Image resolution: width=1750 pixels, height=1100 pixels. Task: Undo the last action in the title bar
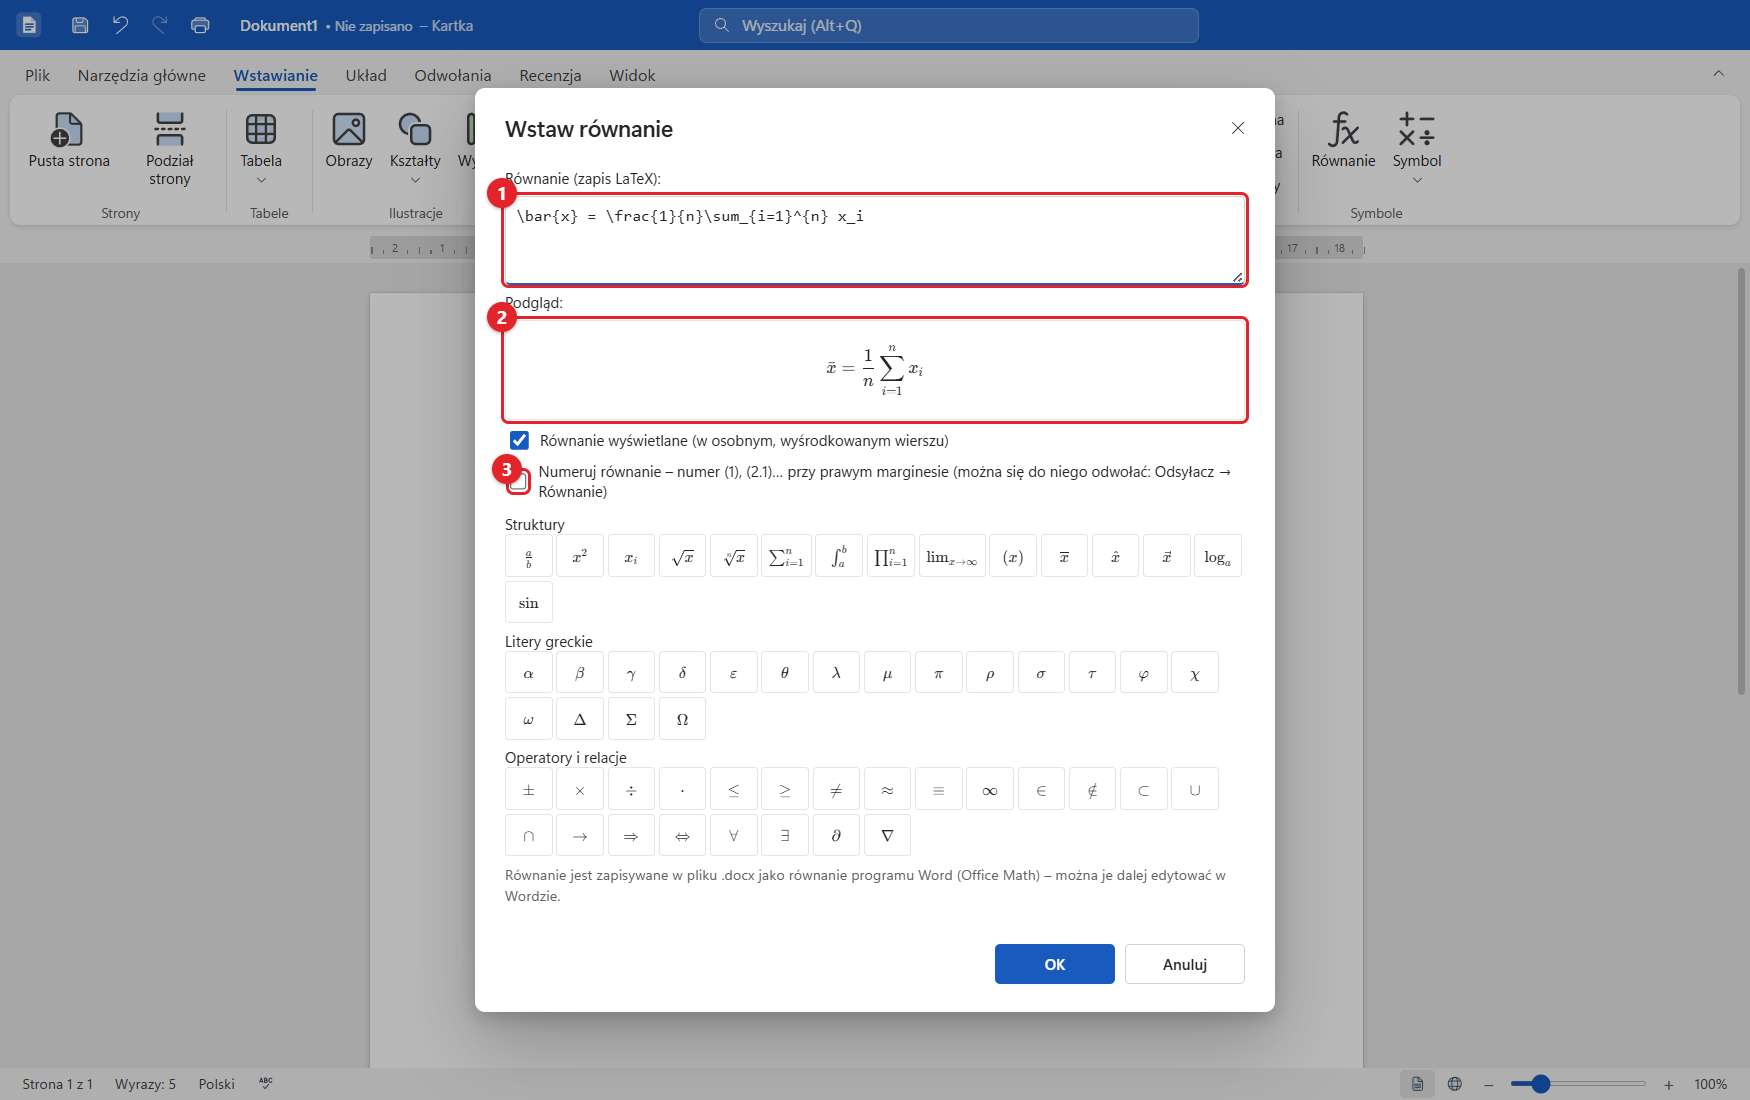coord(120,25)
